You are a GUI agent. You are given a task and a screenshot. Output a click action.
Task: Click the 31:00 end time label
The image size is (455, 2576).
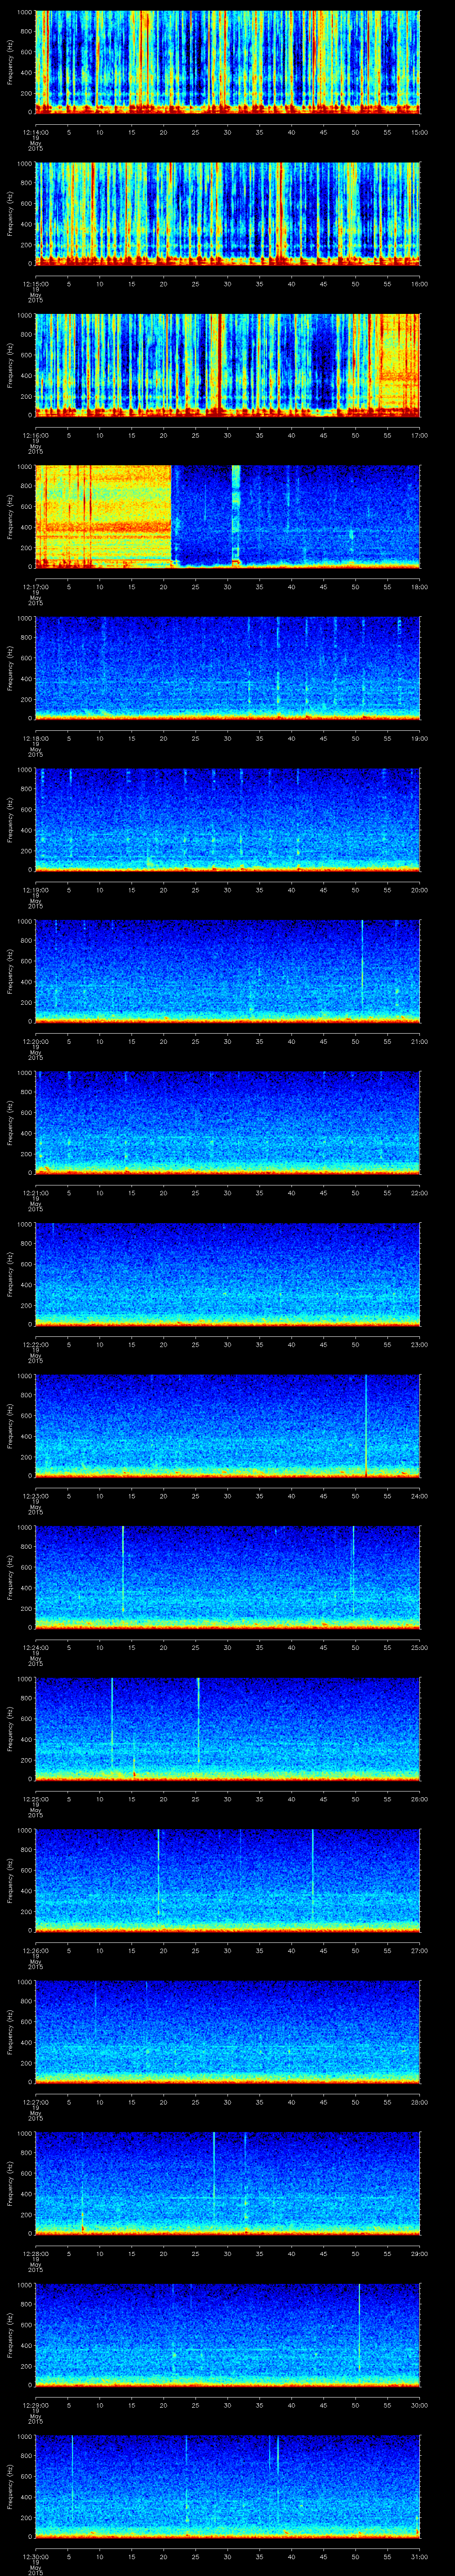coord(420,2556)
